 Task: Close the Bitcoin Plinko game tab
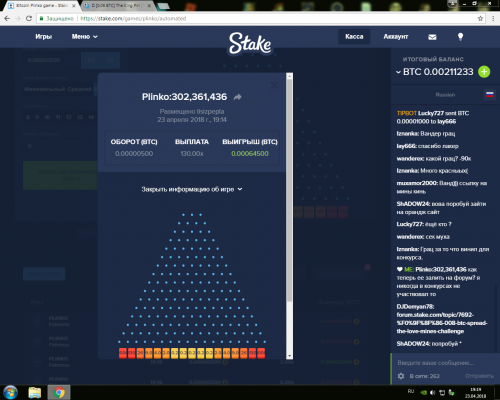[74, 6]
